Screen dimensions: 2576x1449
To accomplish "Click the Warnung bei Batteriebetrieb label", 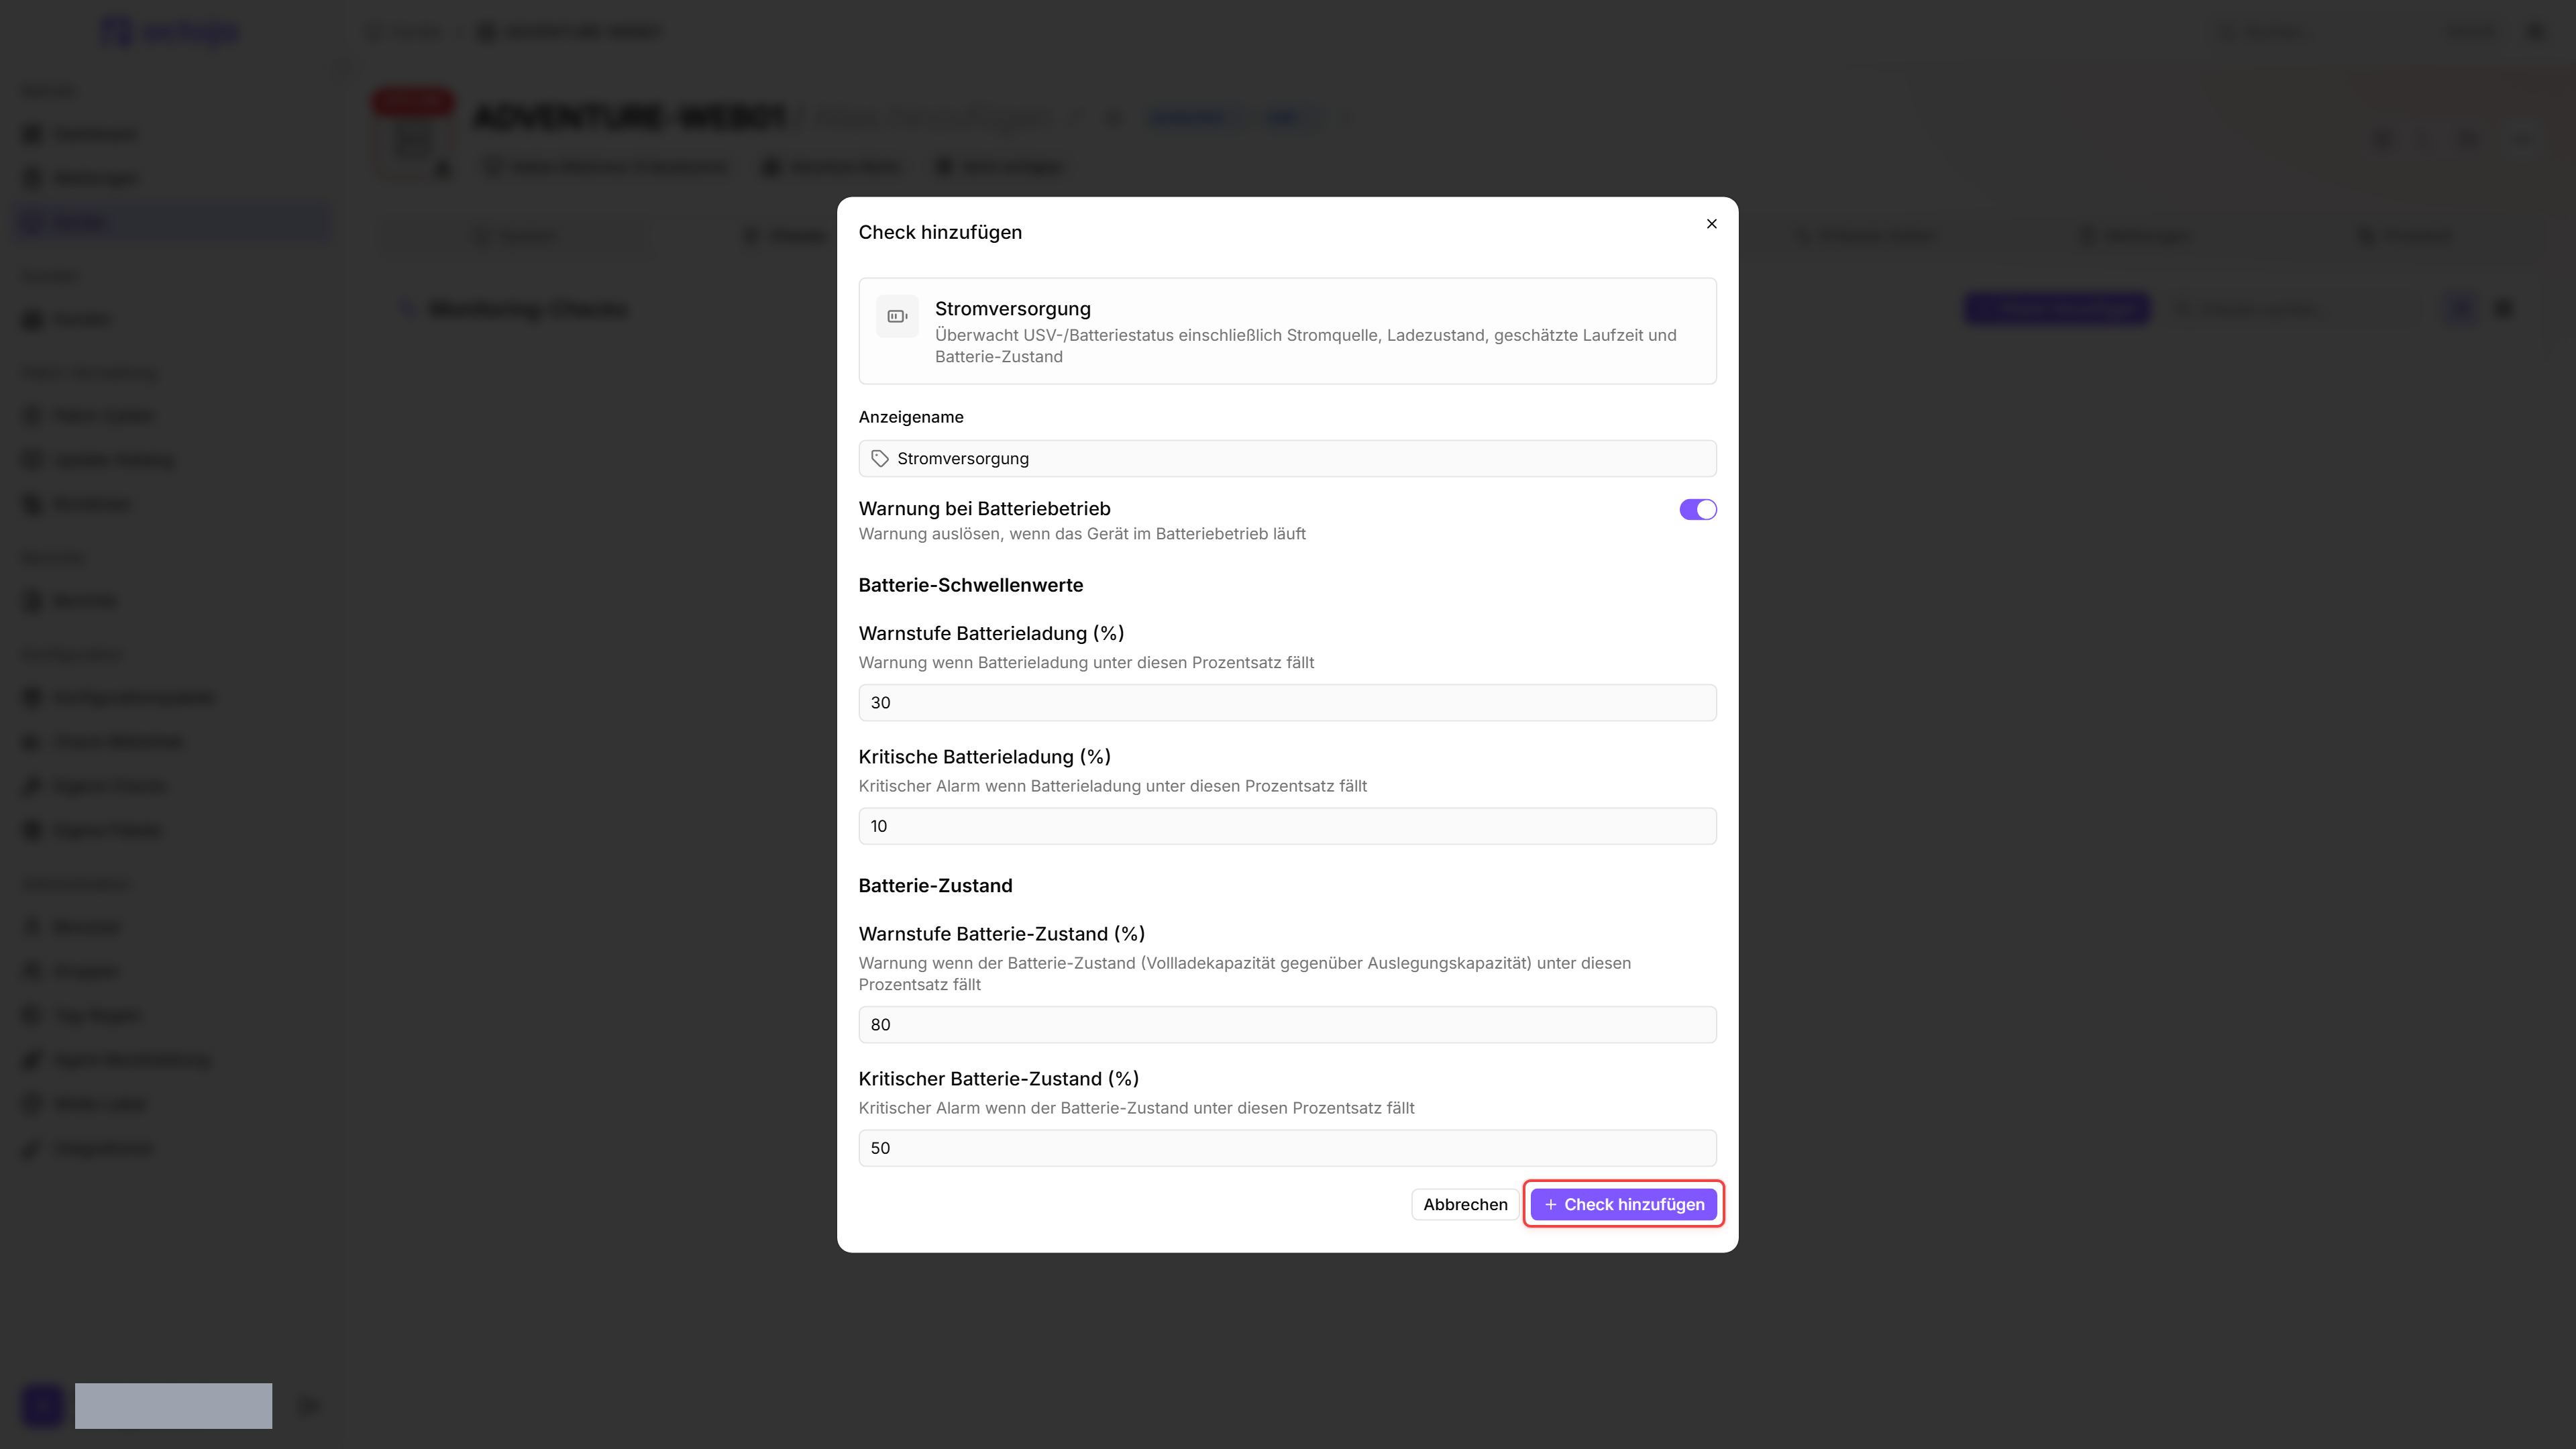I will pyautogui.click(x=984, y=509).
